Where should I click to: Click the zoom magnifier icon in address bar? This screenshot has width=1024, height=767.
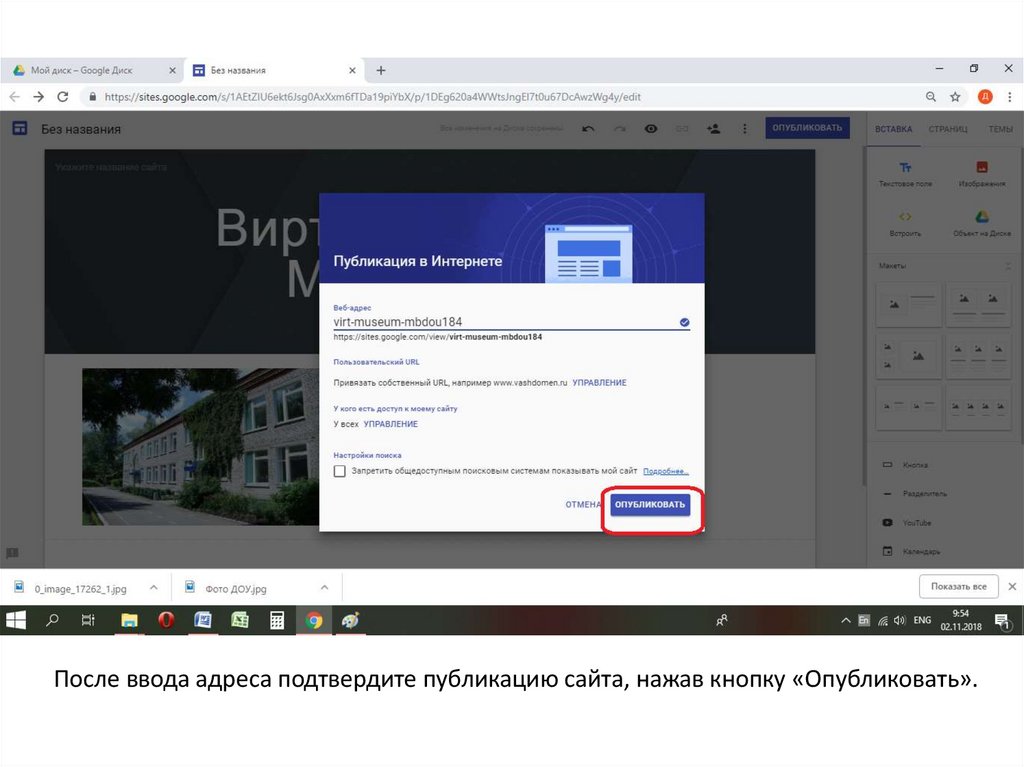point(931,97)
